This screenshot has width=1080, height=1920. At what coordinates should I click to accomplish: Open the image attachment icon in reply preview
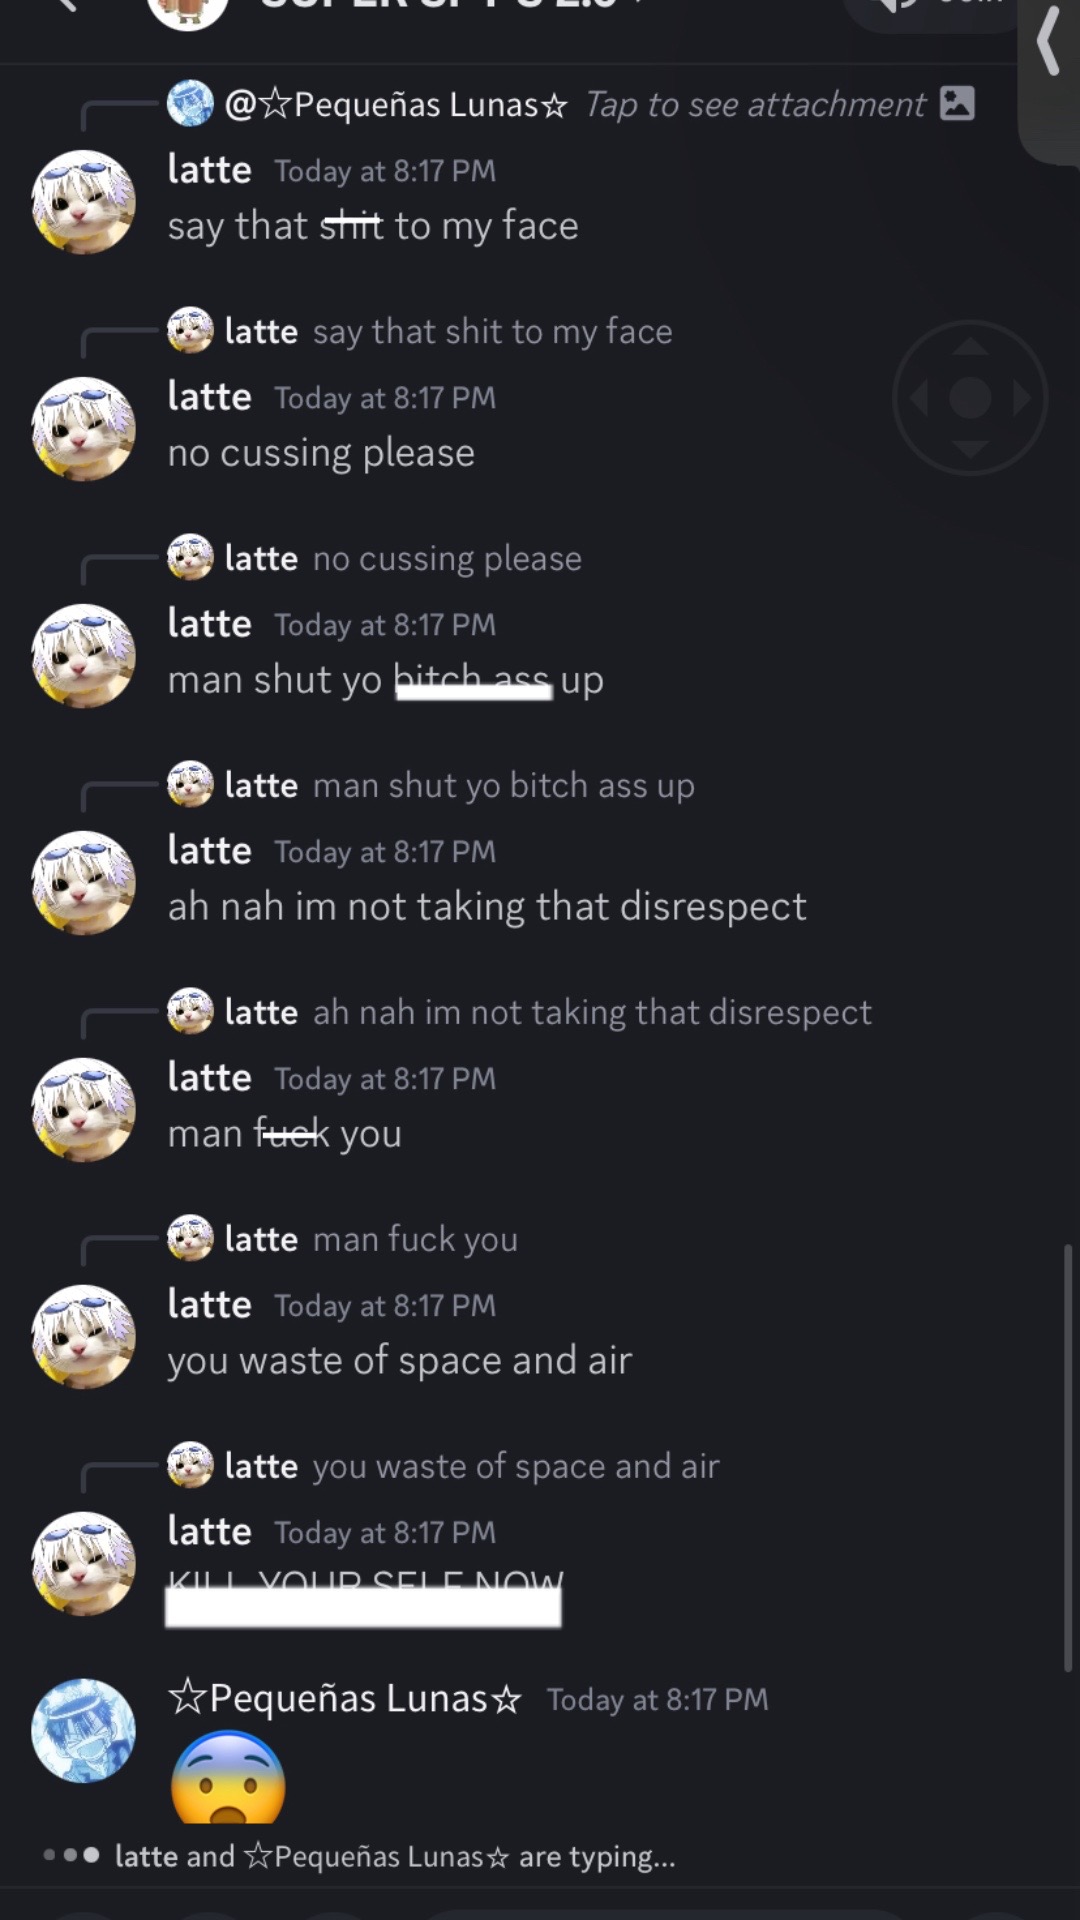click(x=957, y=103)
